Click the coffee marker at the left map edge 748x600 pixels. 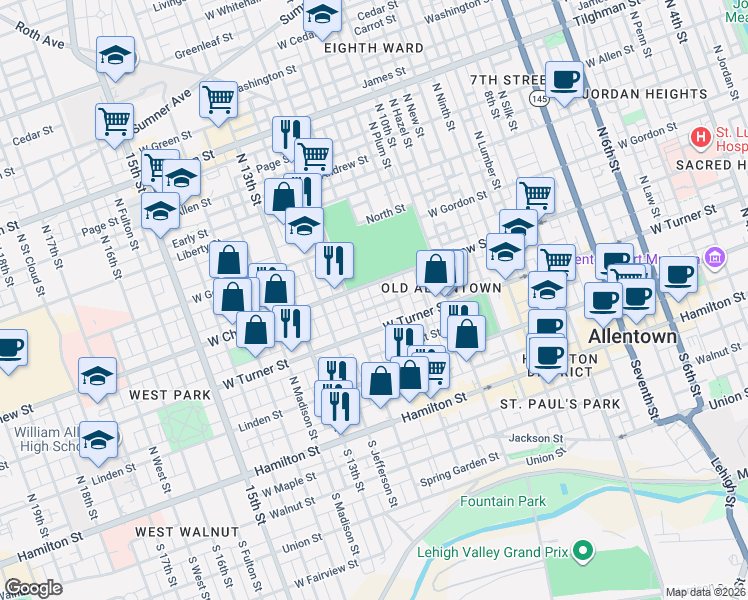tap(10, 348)
